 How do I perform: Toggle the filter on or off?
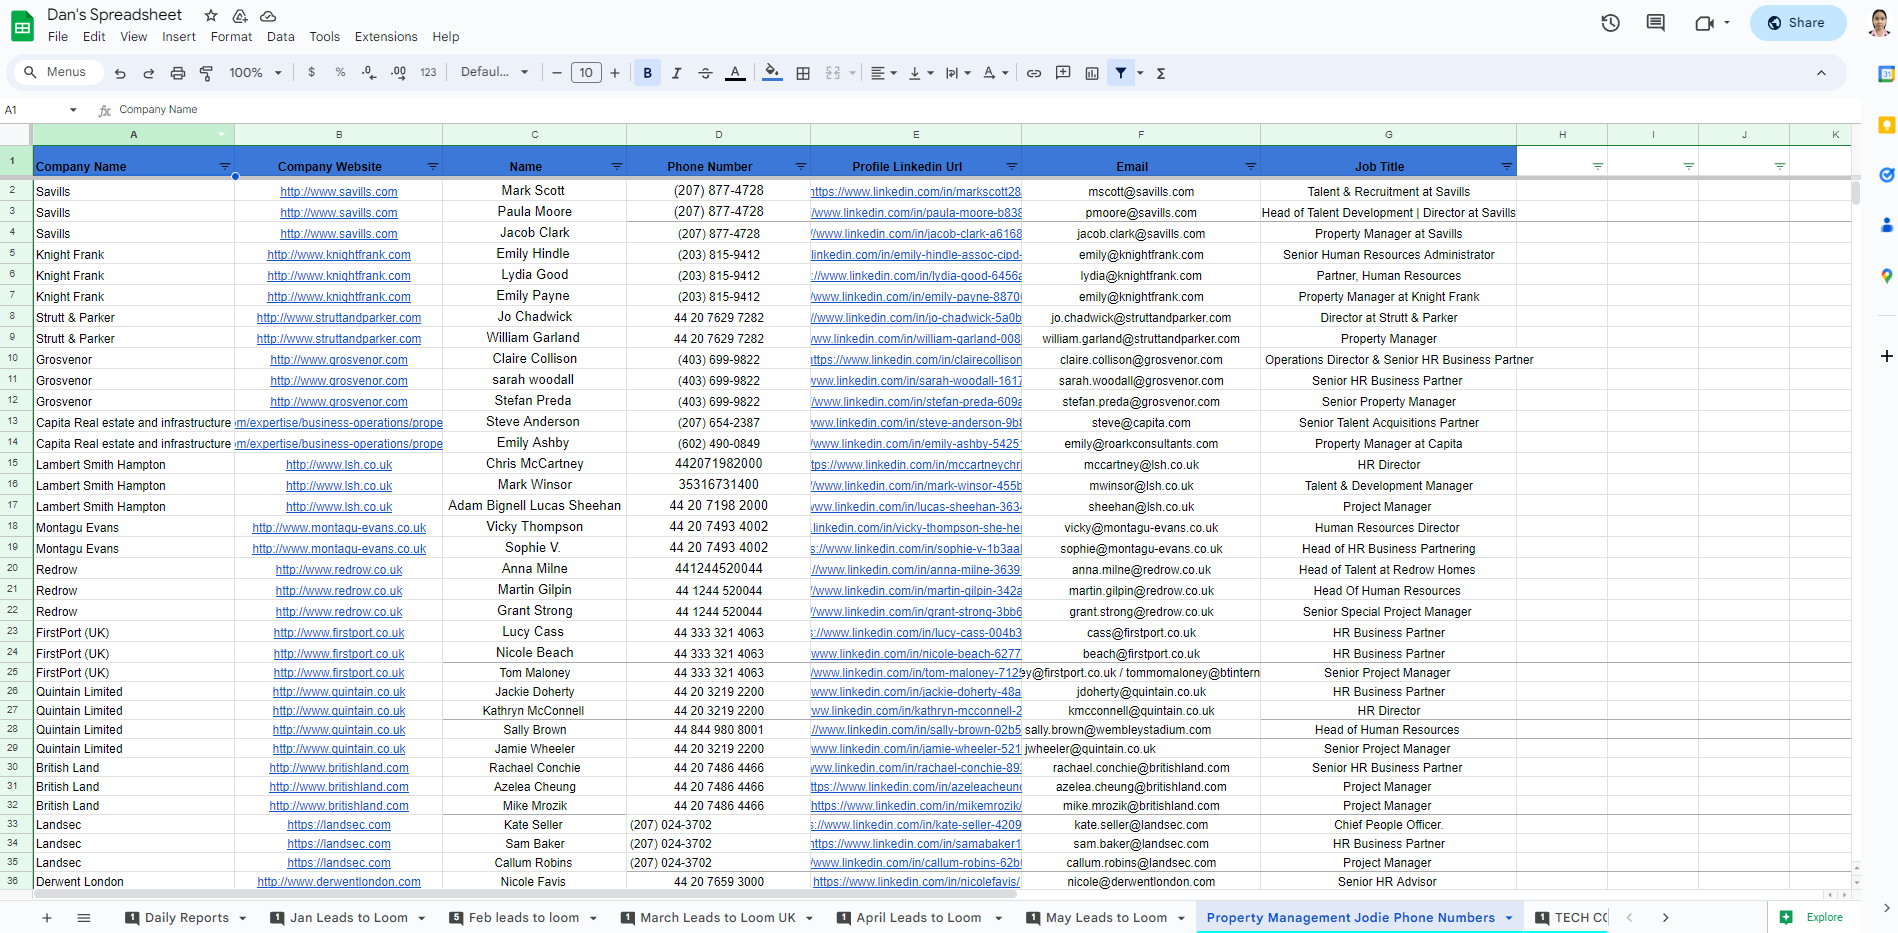coord(1121,73)
